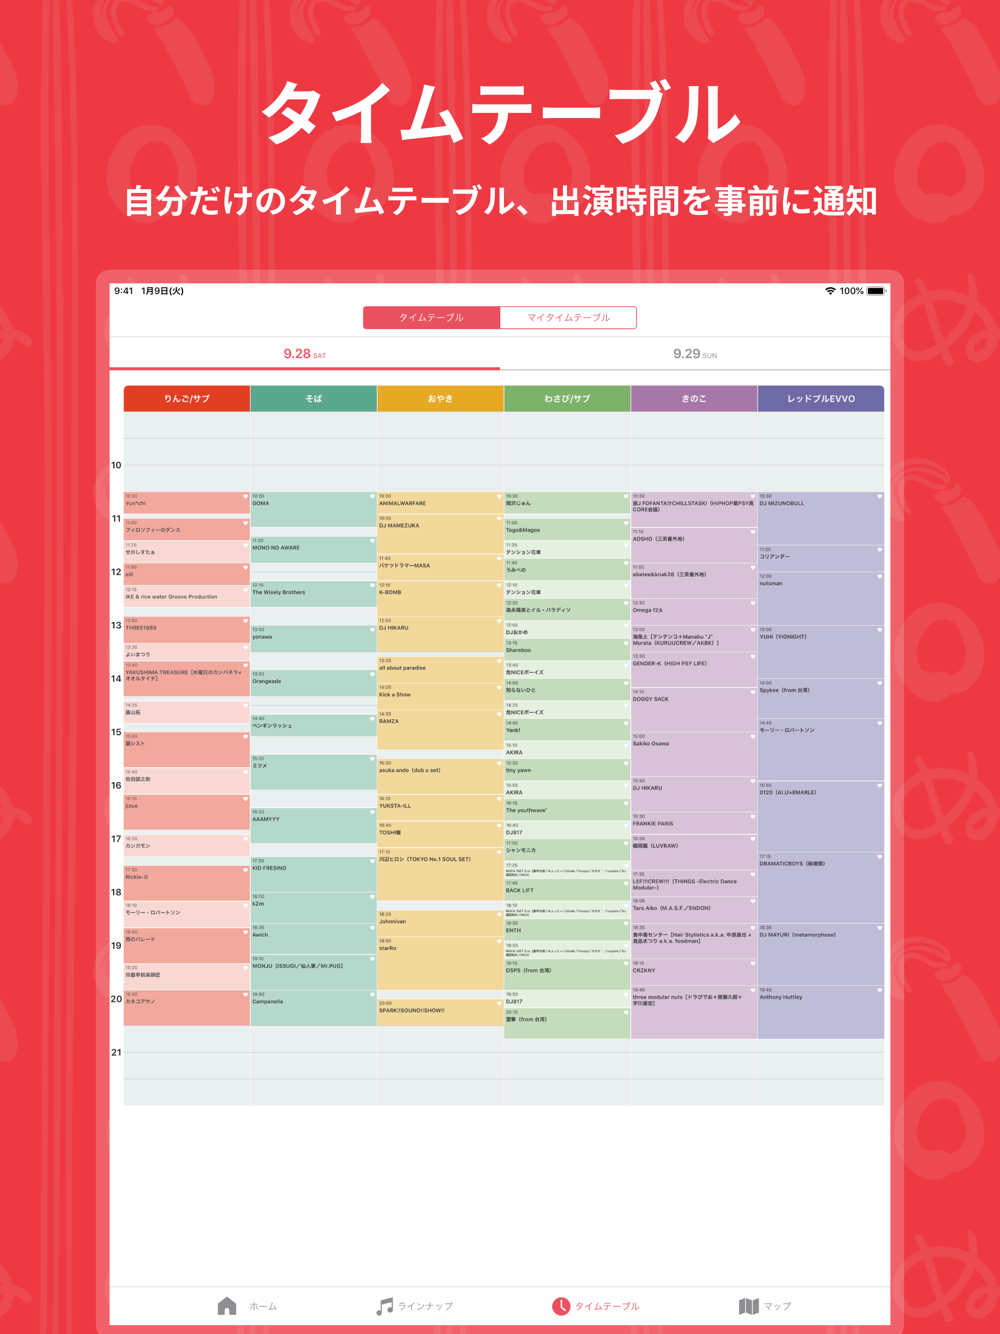The height and width of the screenshot is (1334, 1000).
Task: Switch to the 9.29 SUN day tab
Action: [x=695, y=354]
